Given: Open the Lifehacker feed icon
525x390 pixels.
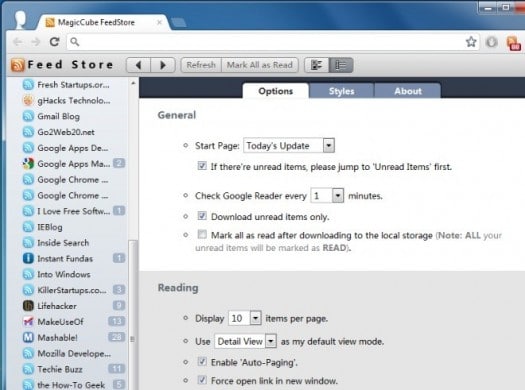Looking at the screenshot, I should pos(28,306).
